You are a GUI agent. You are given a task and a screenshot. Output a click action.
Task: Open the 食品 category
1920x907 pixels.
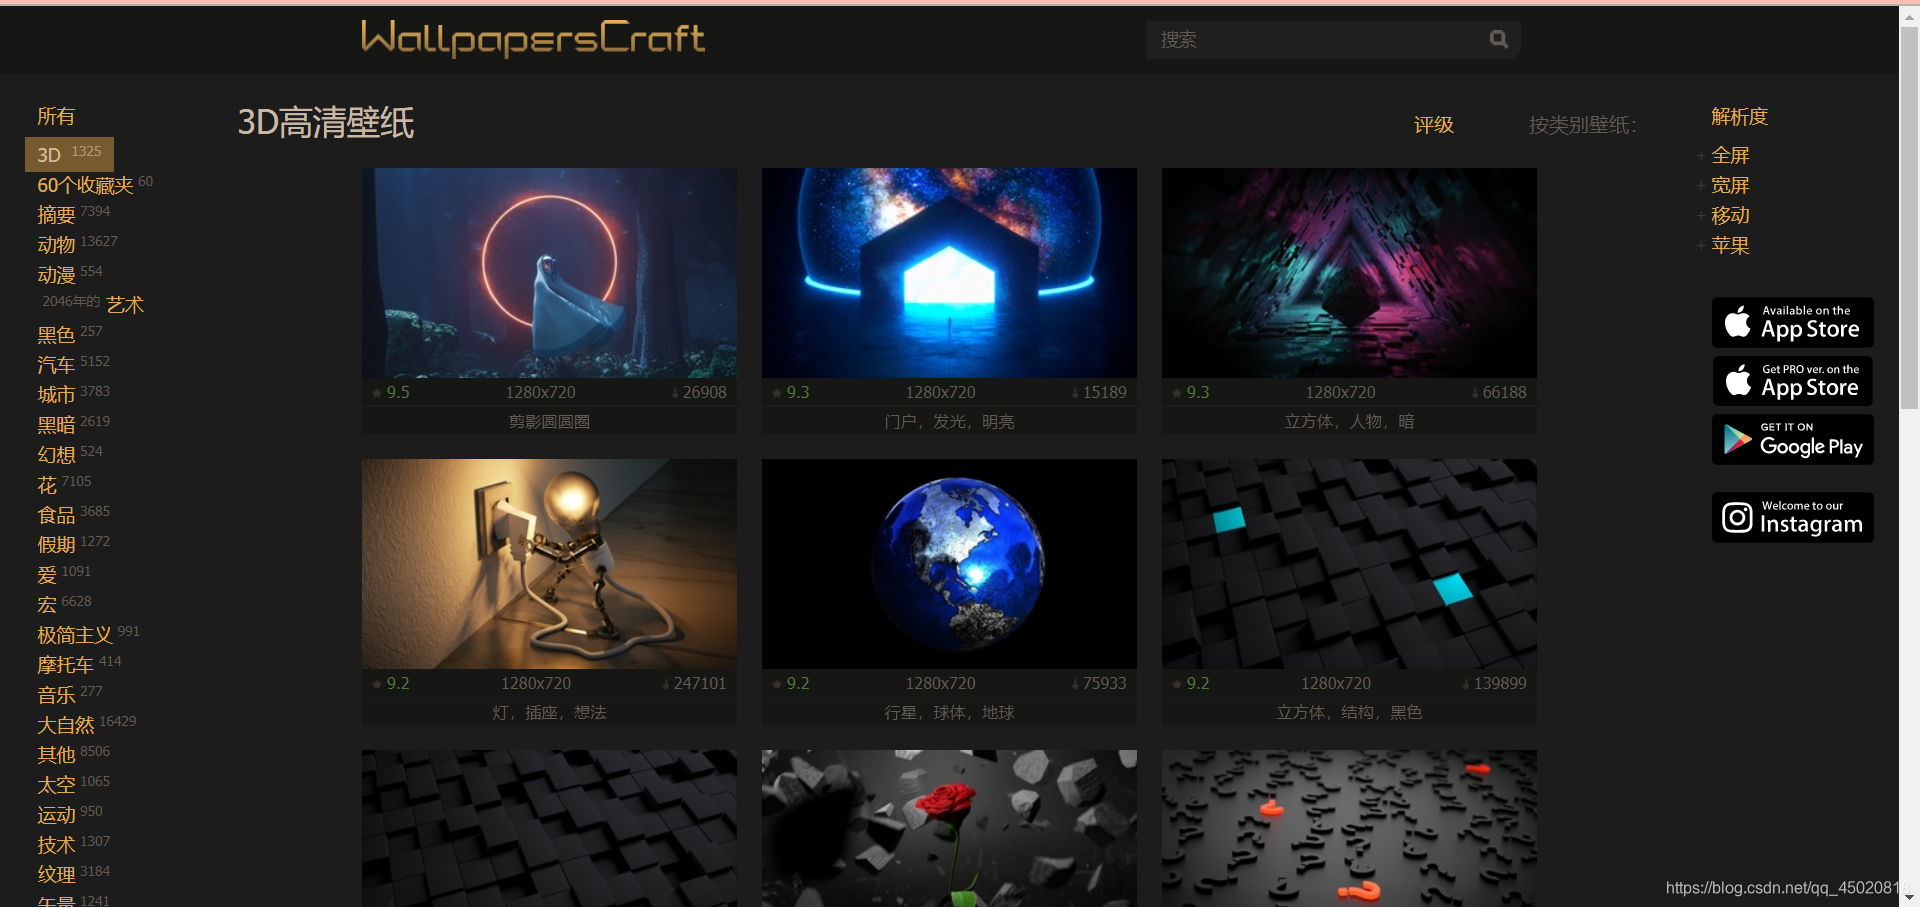click(x=56, y=515)
